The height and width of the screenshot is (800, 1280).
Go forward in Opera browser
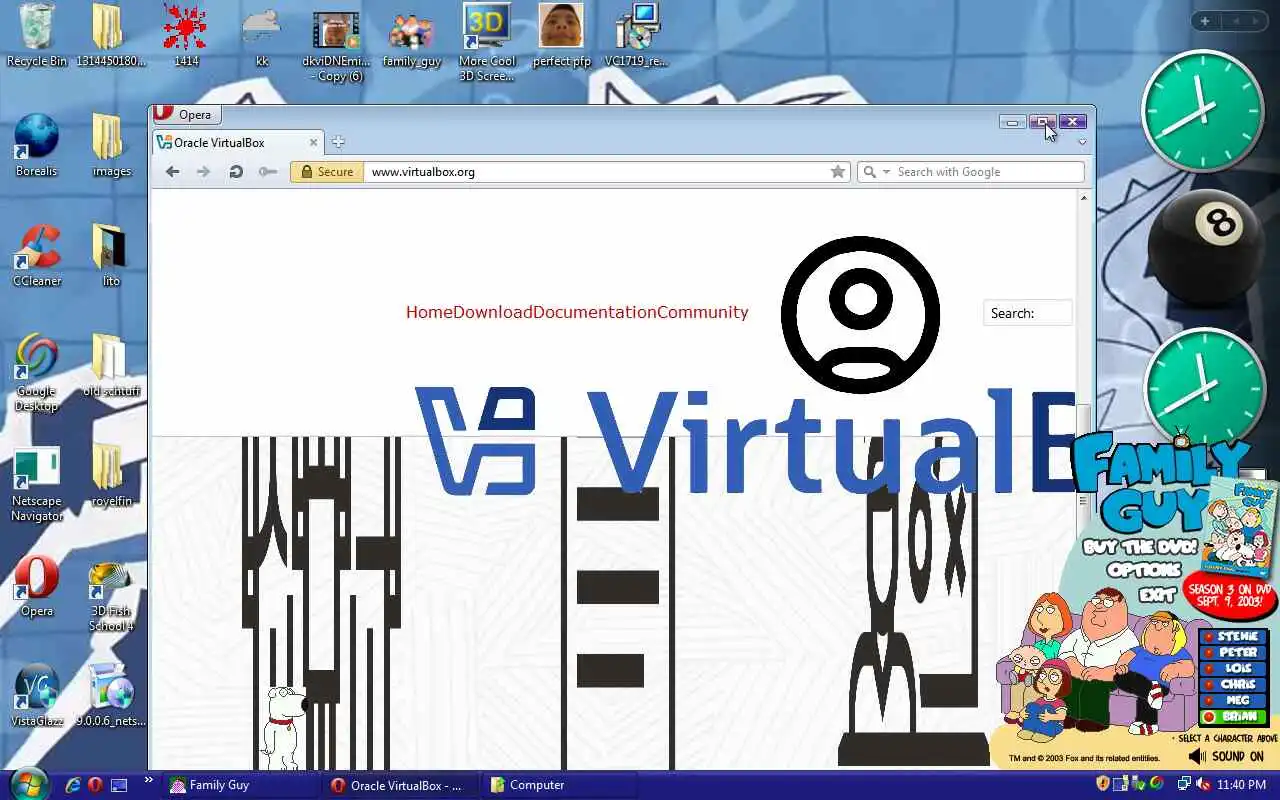coord(204,172)
